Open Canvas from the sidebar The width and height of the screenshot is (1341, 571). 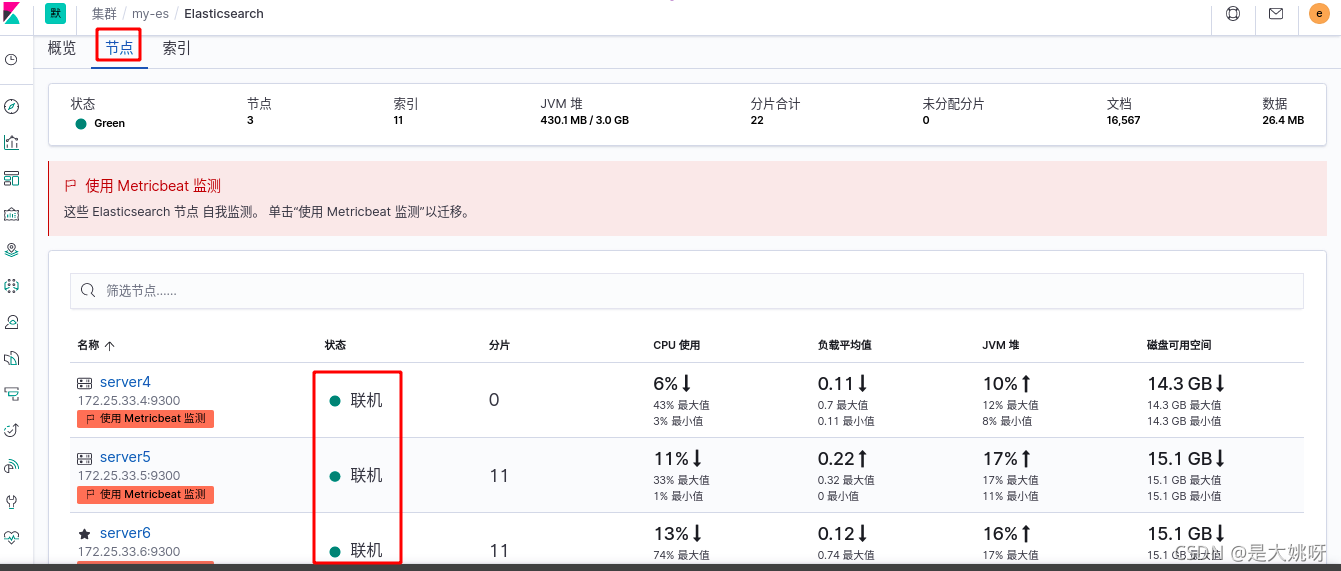click(x=11, y=214)
